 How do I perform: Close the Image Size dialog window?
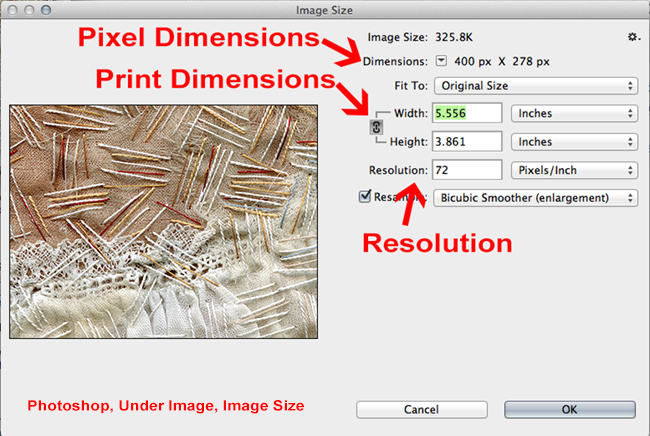pyautogui.click(x=12, y=10)
